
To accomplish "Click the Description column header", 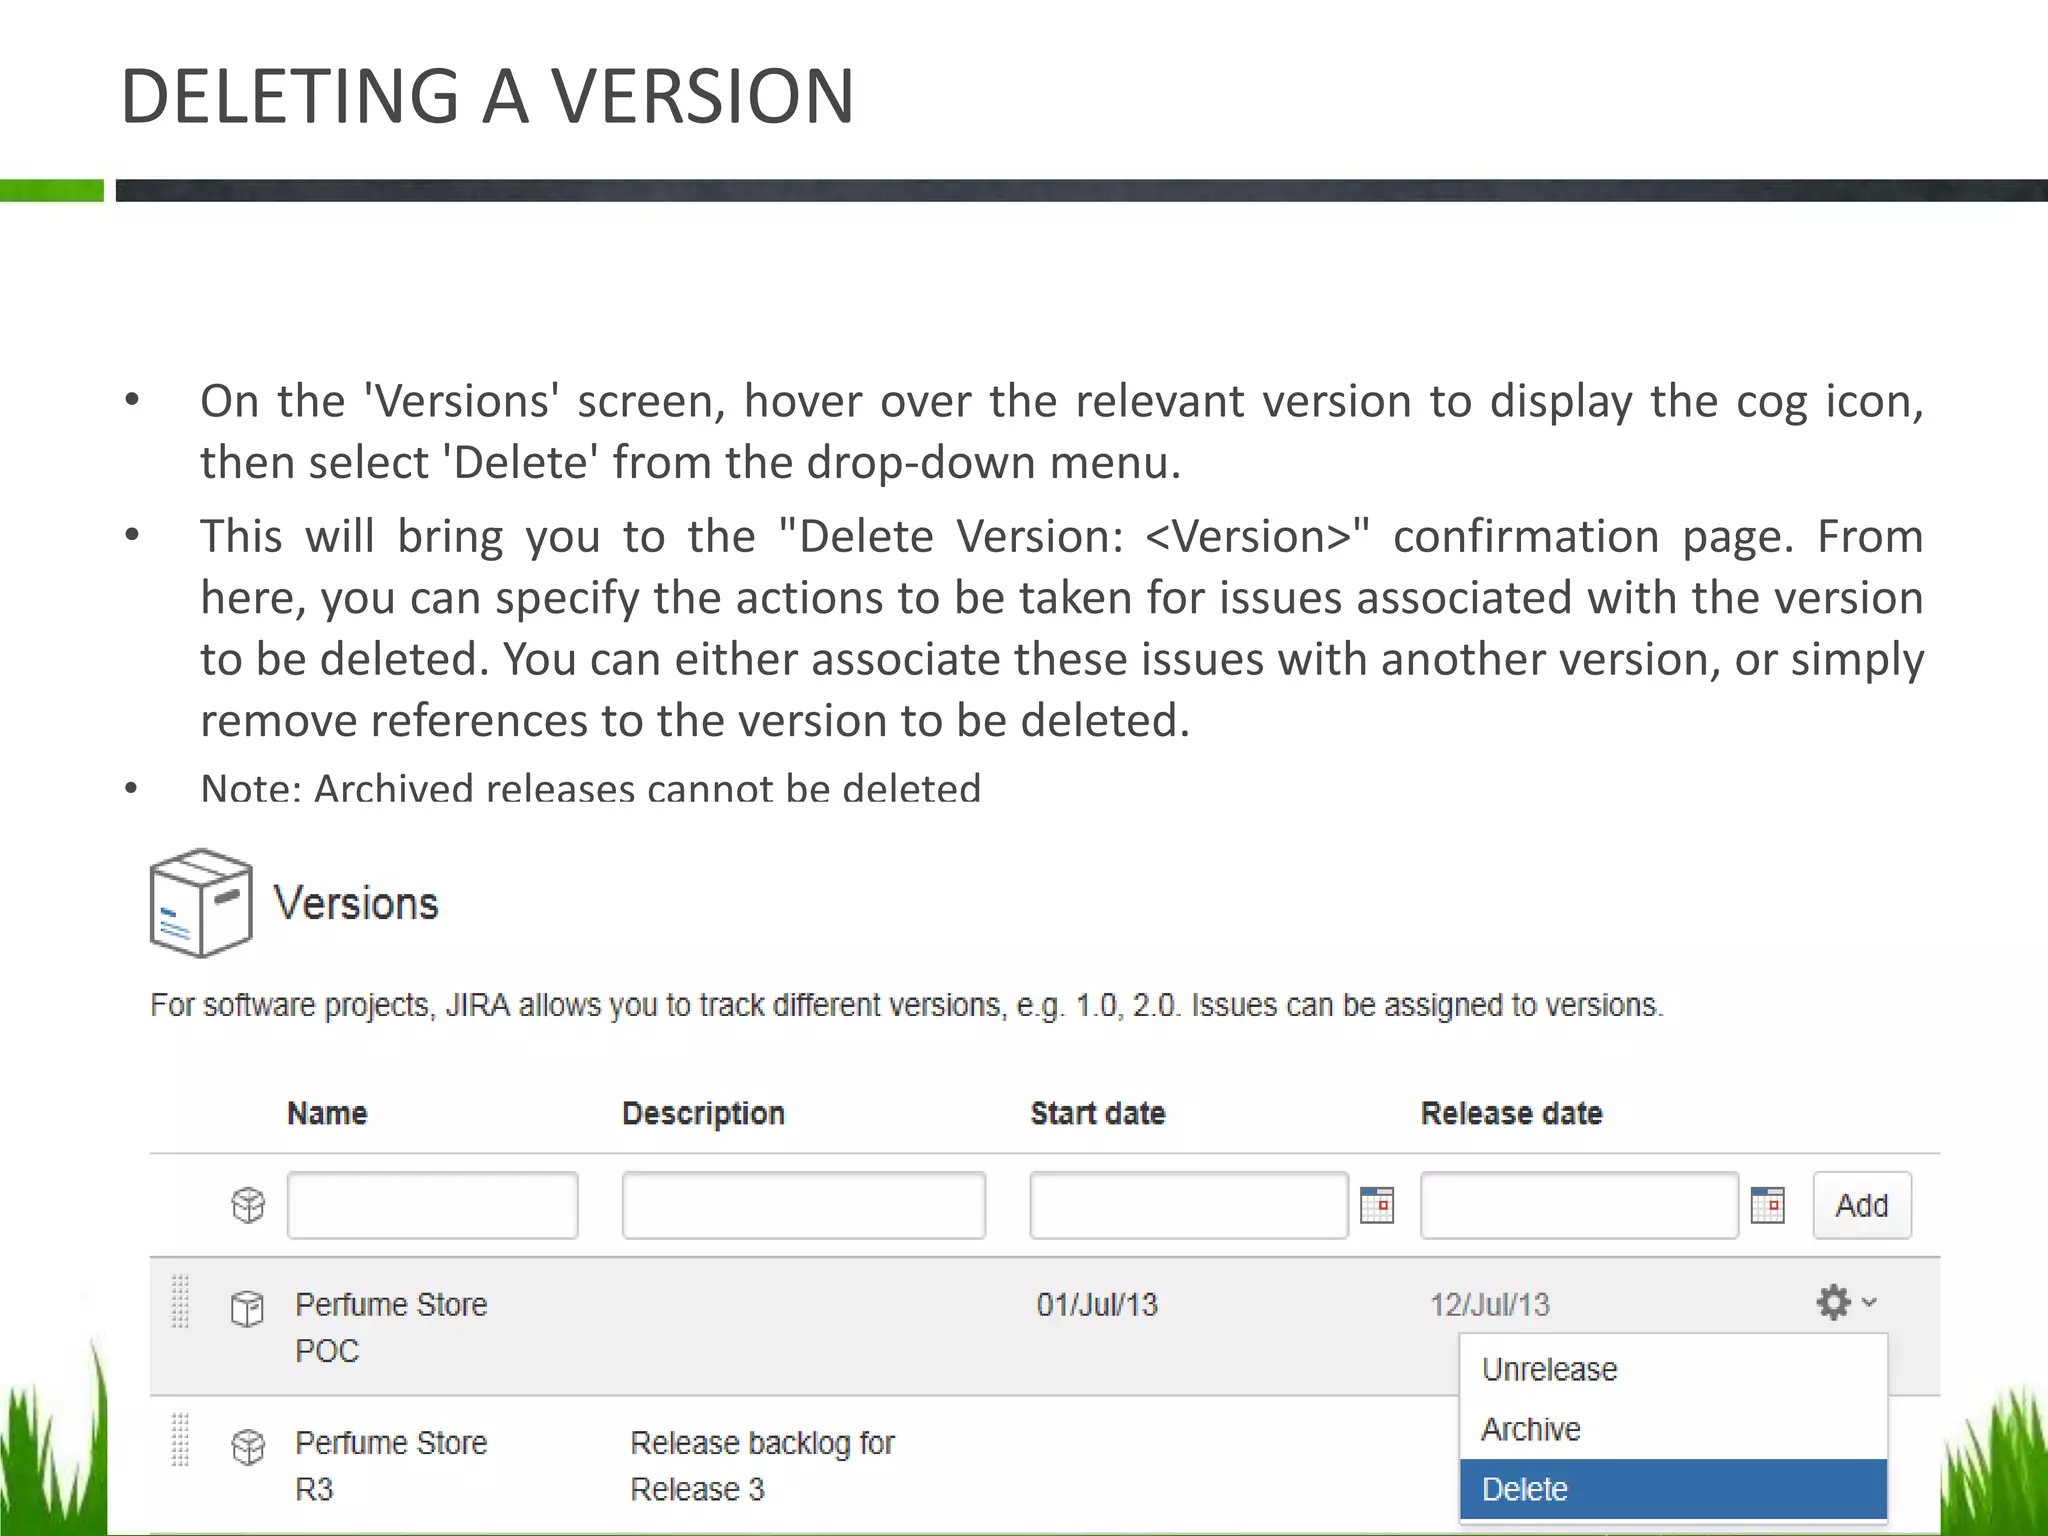I will (703, 1114).
